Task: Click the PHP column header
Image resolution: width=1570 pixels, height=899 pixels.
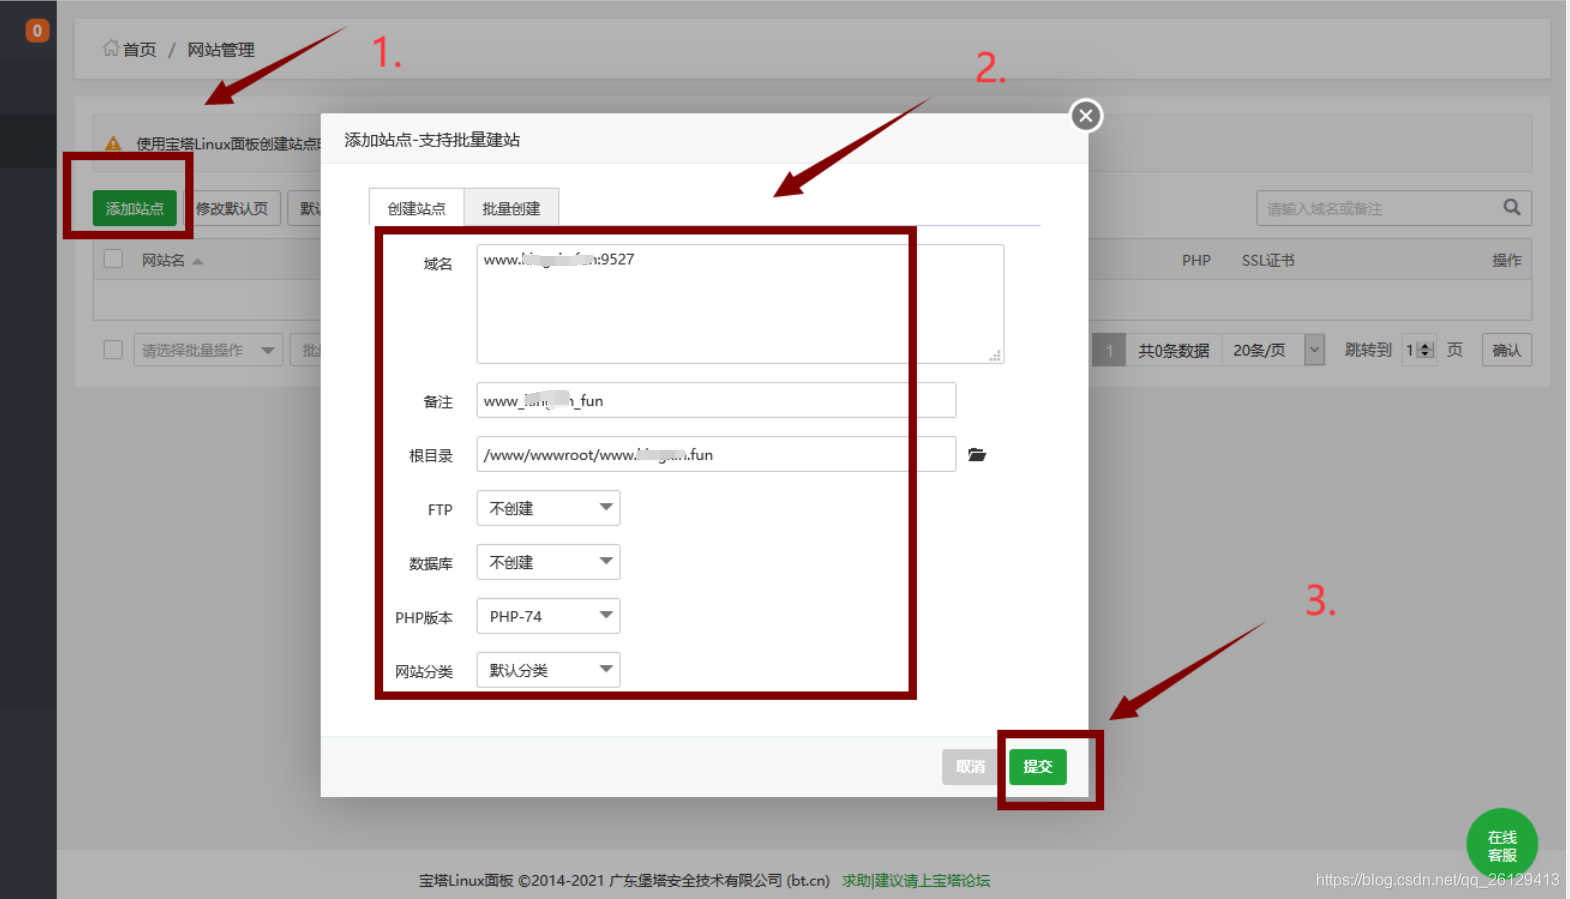Action: click(1196, 260)
